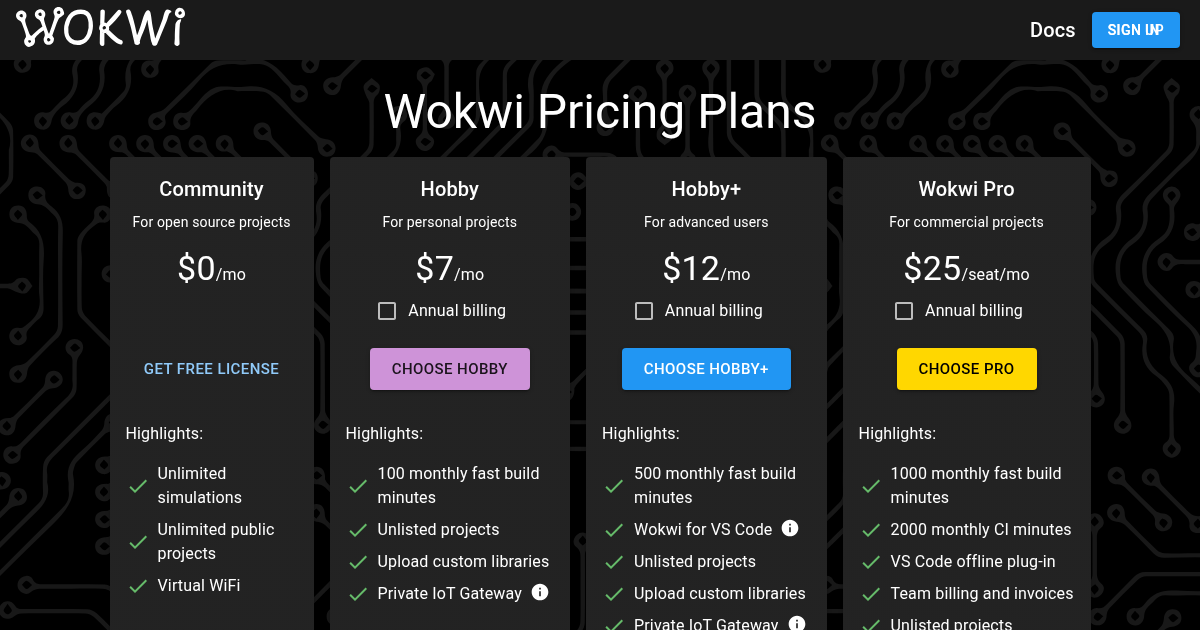
Task: Select Get Free License for Community
Action: [211, 369]
